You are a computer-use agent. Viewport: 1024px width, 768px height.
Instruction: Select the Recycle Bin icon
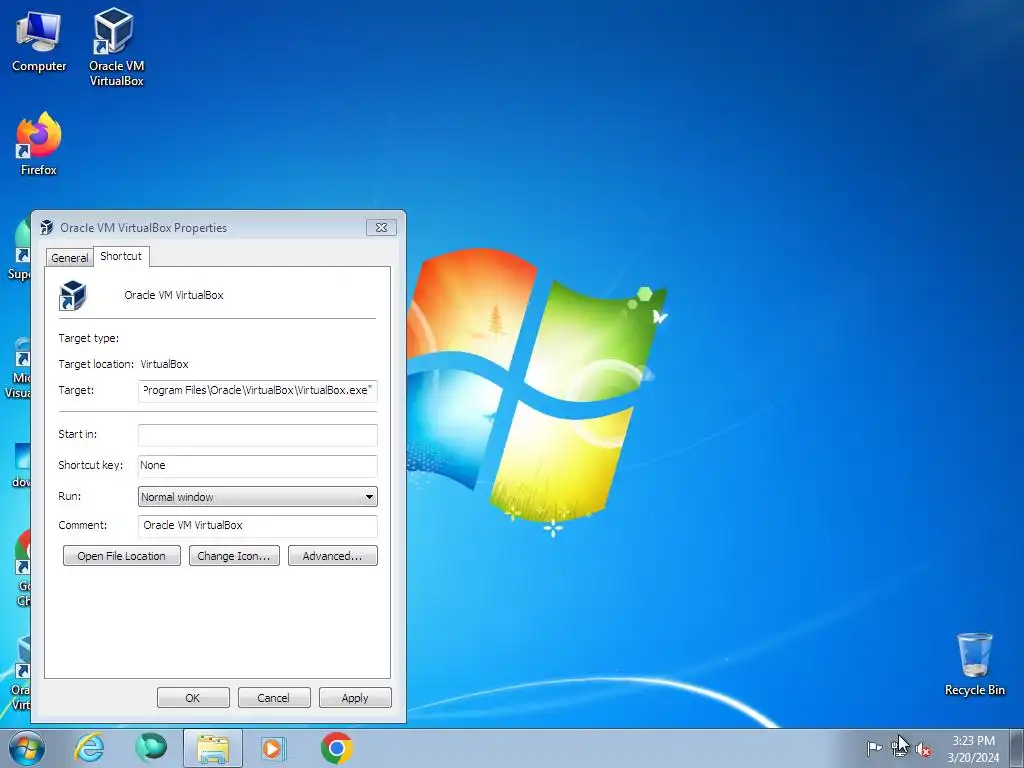point(974,664)
